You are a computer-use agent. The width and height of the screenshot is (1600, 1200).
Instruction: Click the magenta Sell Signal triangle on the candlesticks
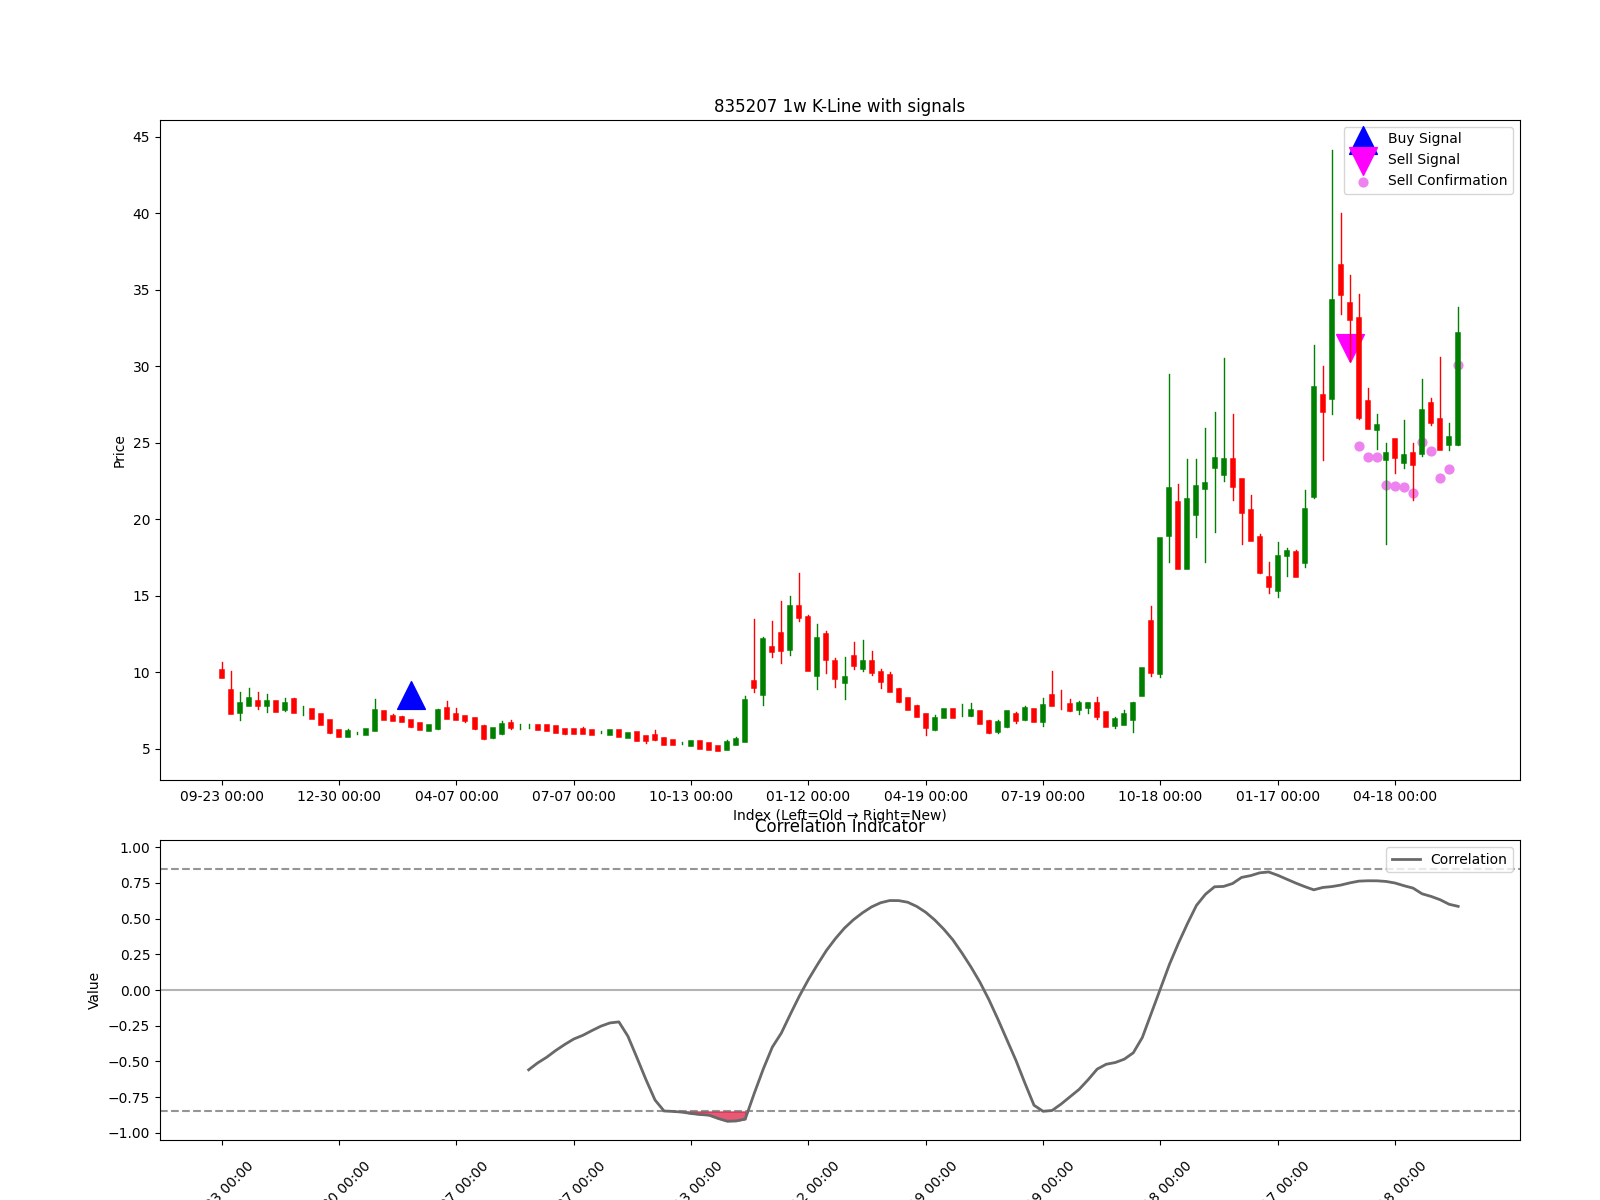click(1350, 348)
